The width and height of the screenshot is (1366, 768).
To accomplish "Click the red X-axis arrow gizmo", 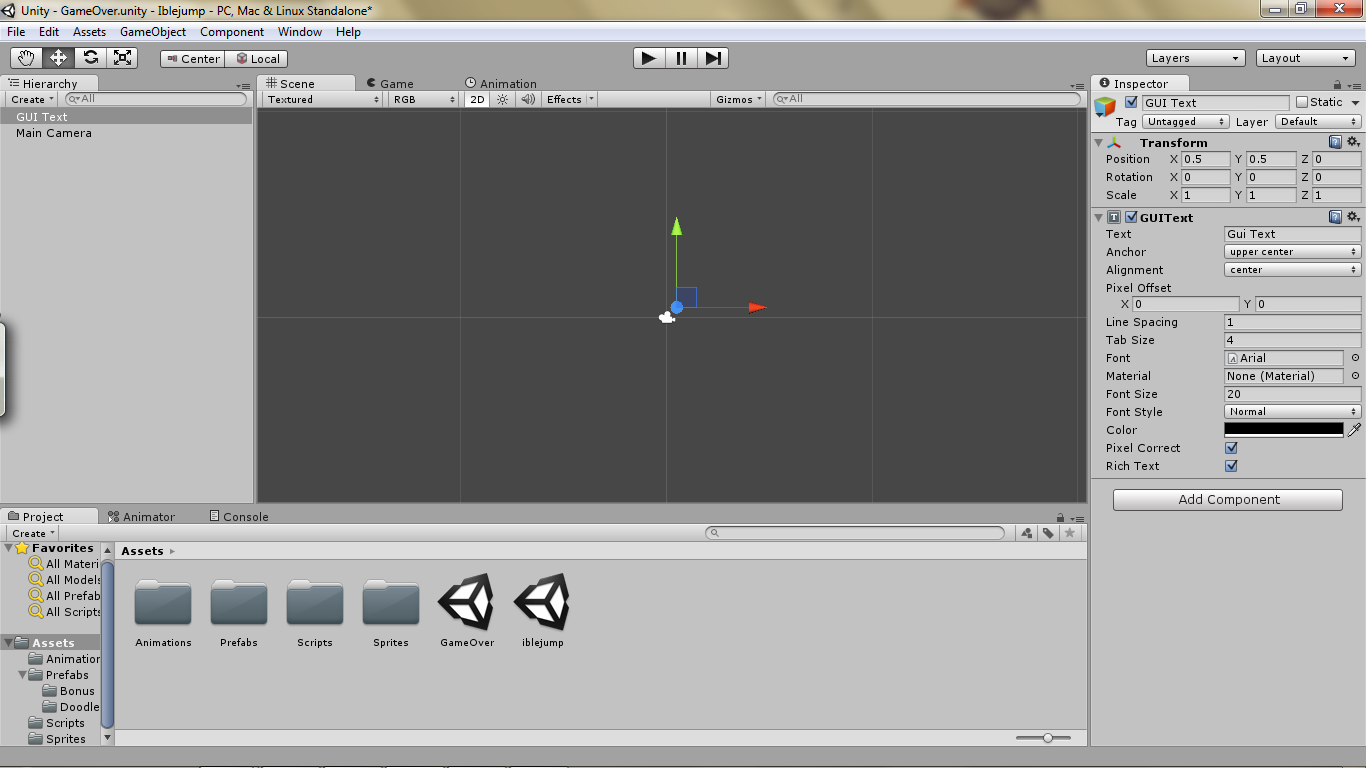I will [757, 307].
